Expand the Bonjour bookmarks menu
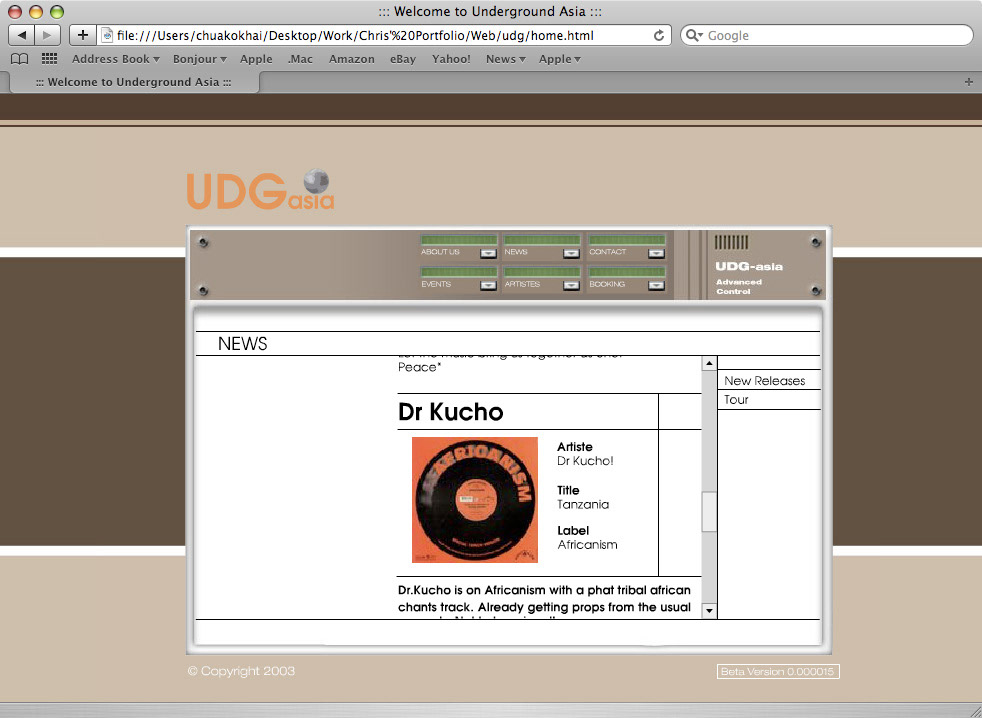The height and width of the screenshot is (718, 982). point(200,59)
